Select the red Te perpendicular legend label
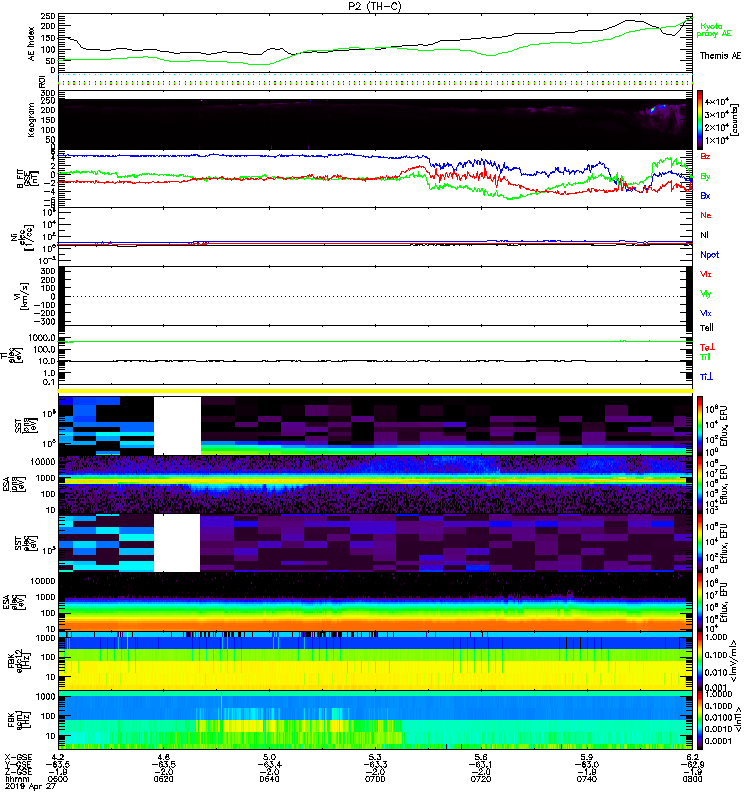 707,347
